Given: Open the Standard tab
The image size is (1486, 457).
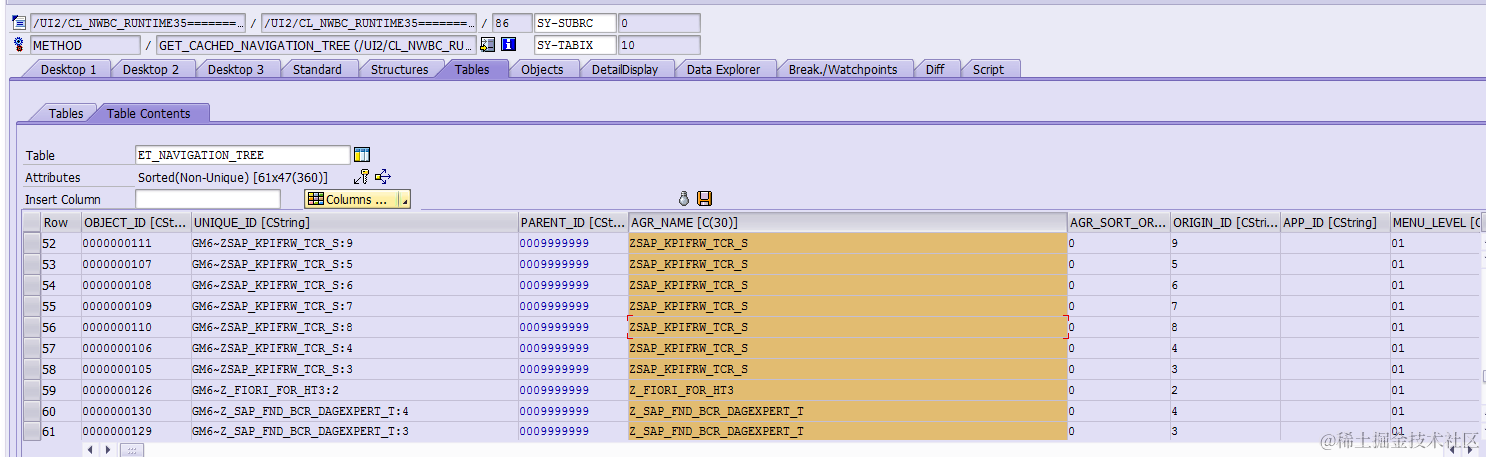Looking at the screenshot, I should pos(317,69).
